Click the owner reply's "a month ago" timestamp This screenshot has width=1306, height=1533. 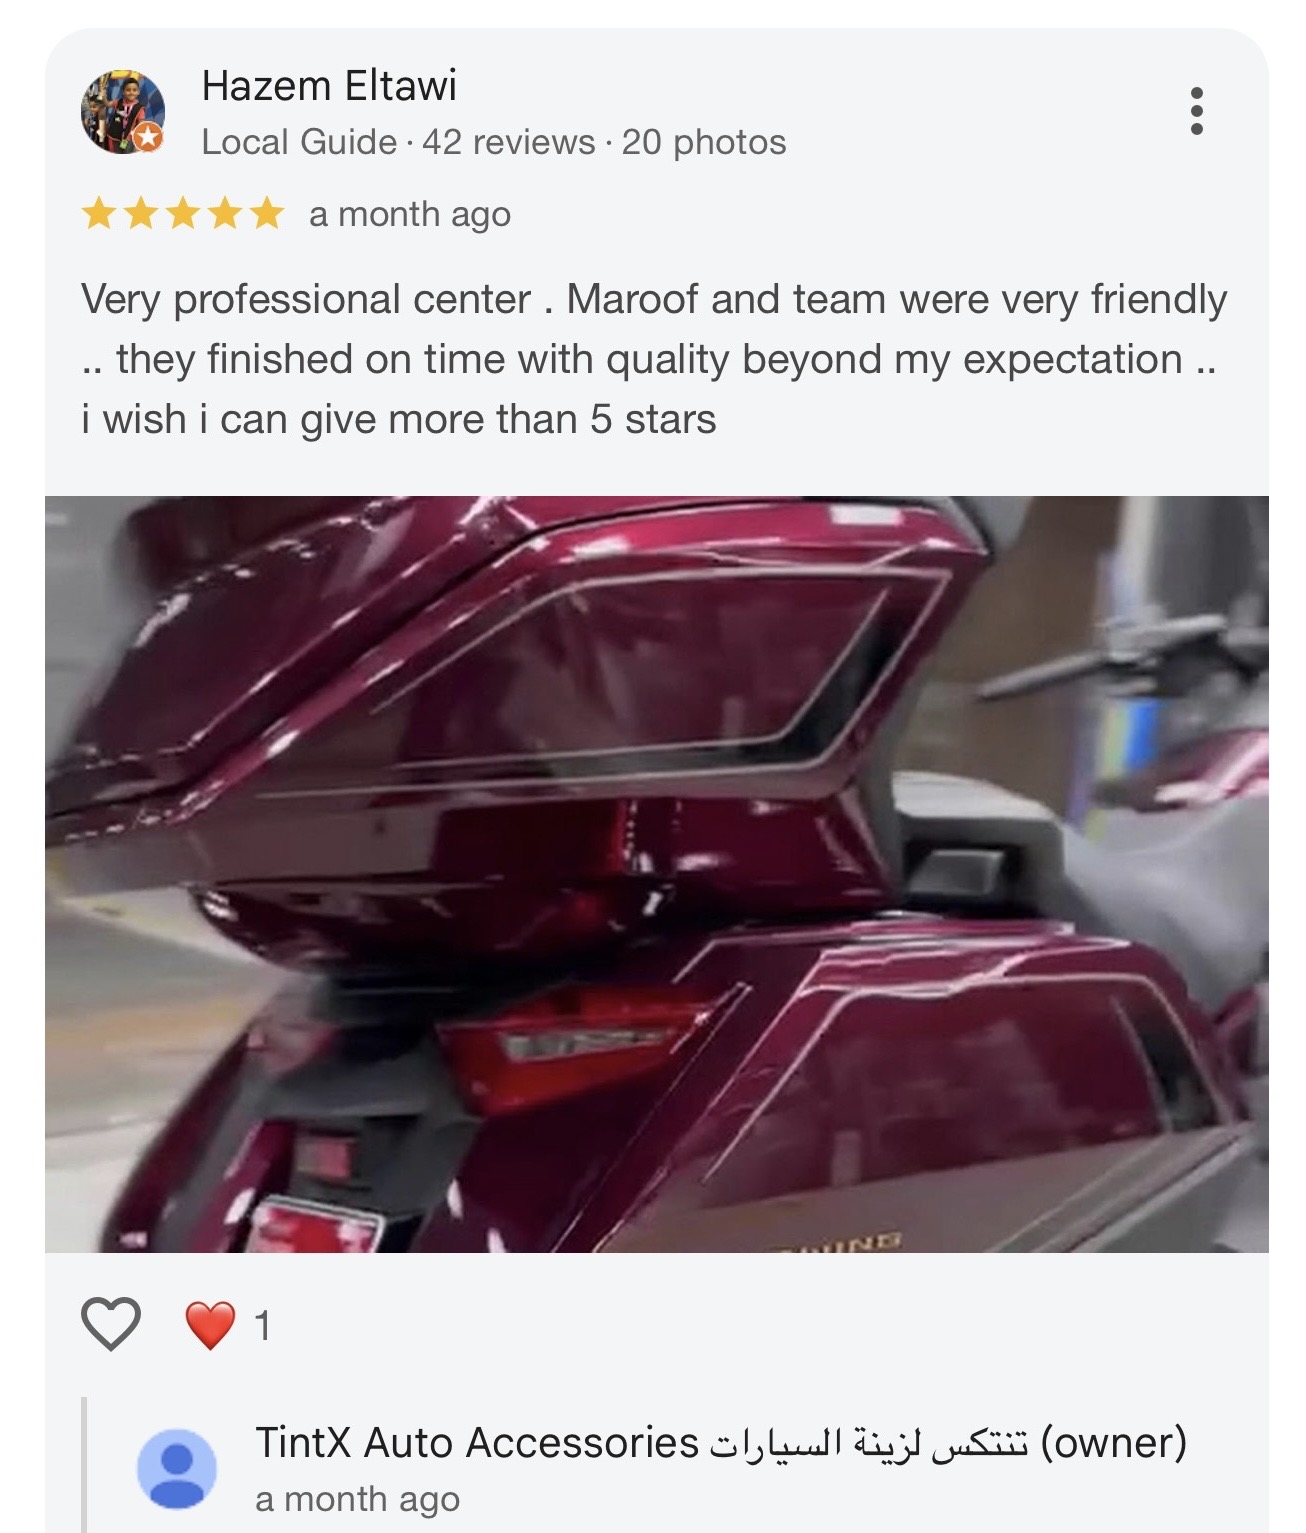point(357,1499)
